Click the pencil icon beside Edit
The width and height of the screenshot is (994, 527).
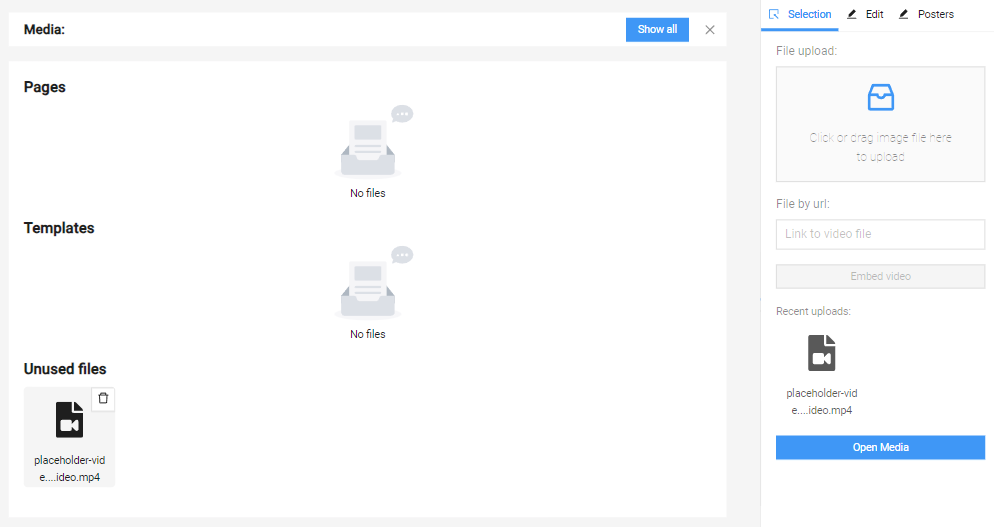pos(852,14)
